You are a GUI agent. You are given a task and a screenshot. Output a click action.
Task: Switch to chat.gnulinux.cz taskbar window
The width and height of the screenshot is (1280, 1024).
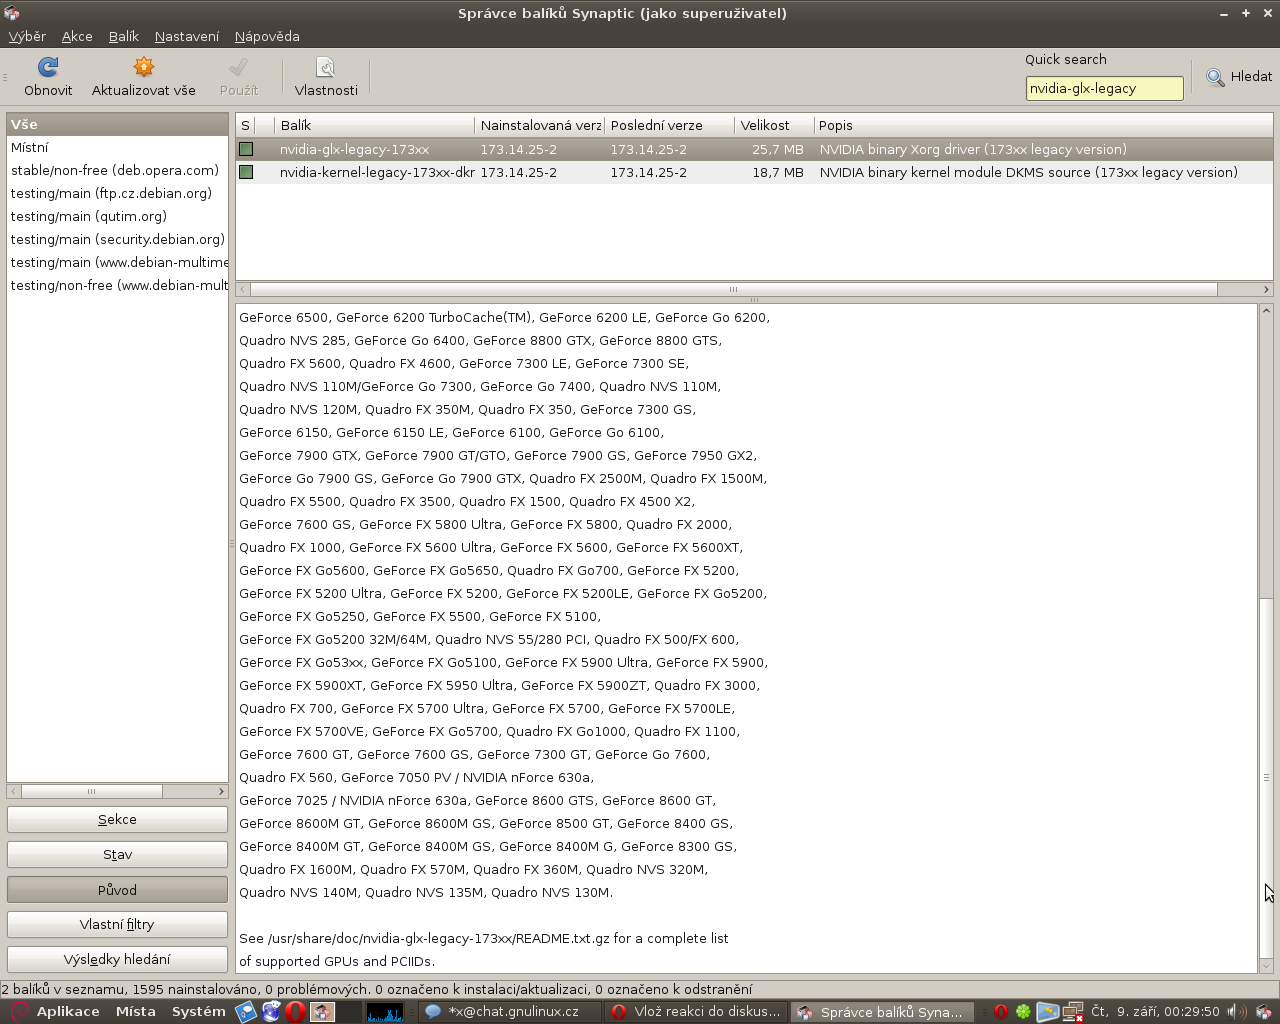coord(510,1012)
